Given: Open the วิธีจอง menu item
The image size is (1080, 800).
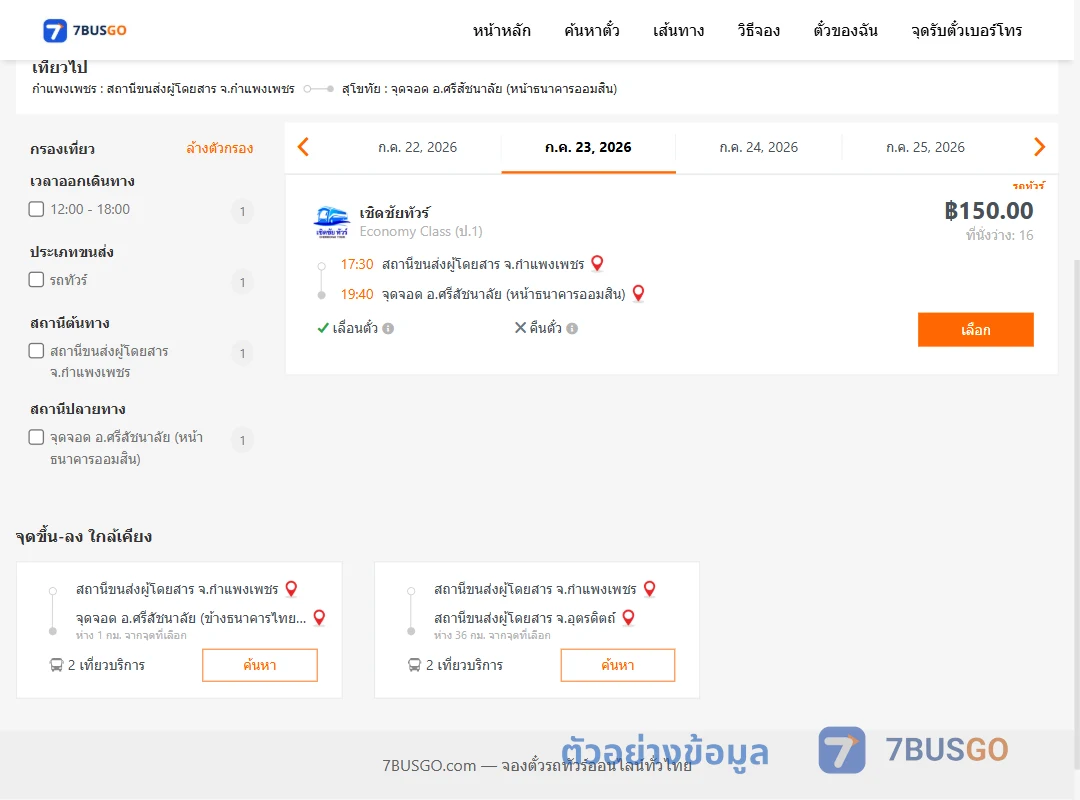Looking at the screenshot, I should click(x=758, y=30).
